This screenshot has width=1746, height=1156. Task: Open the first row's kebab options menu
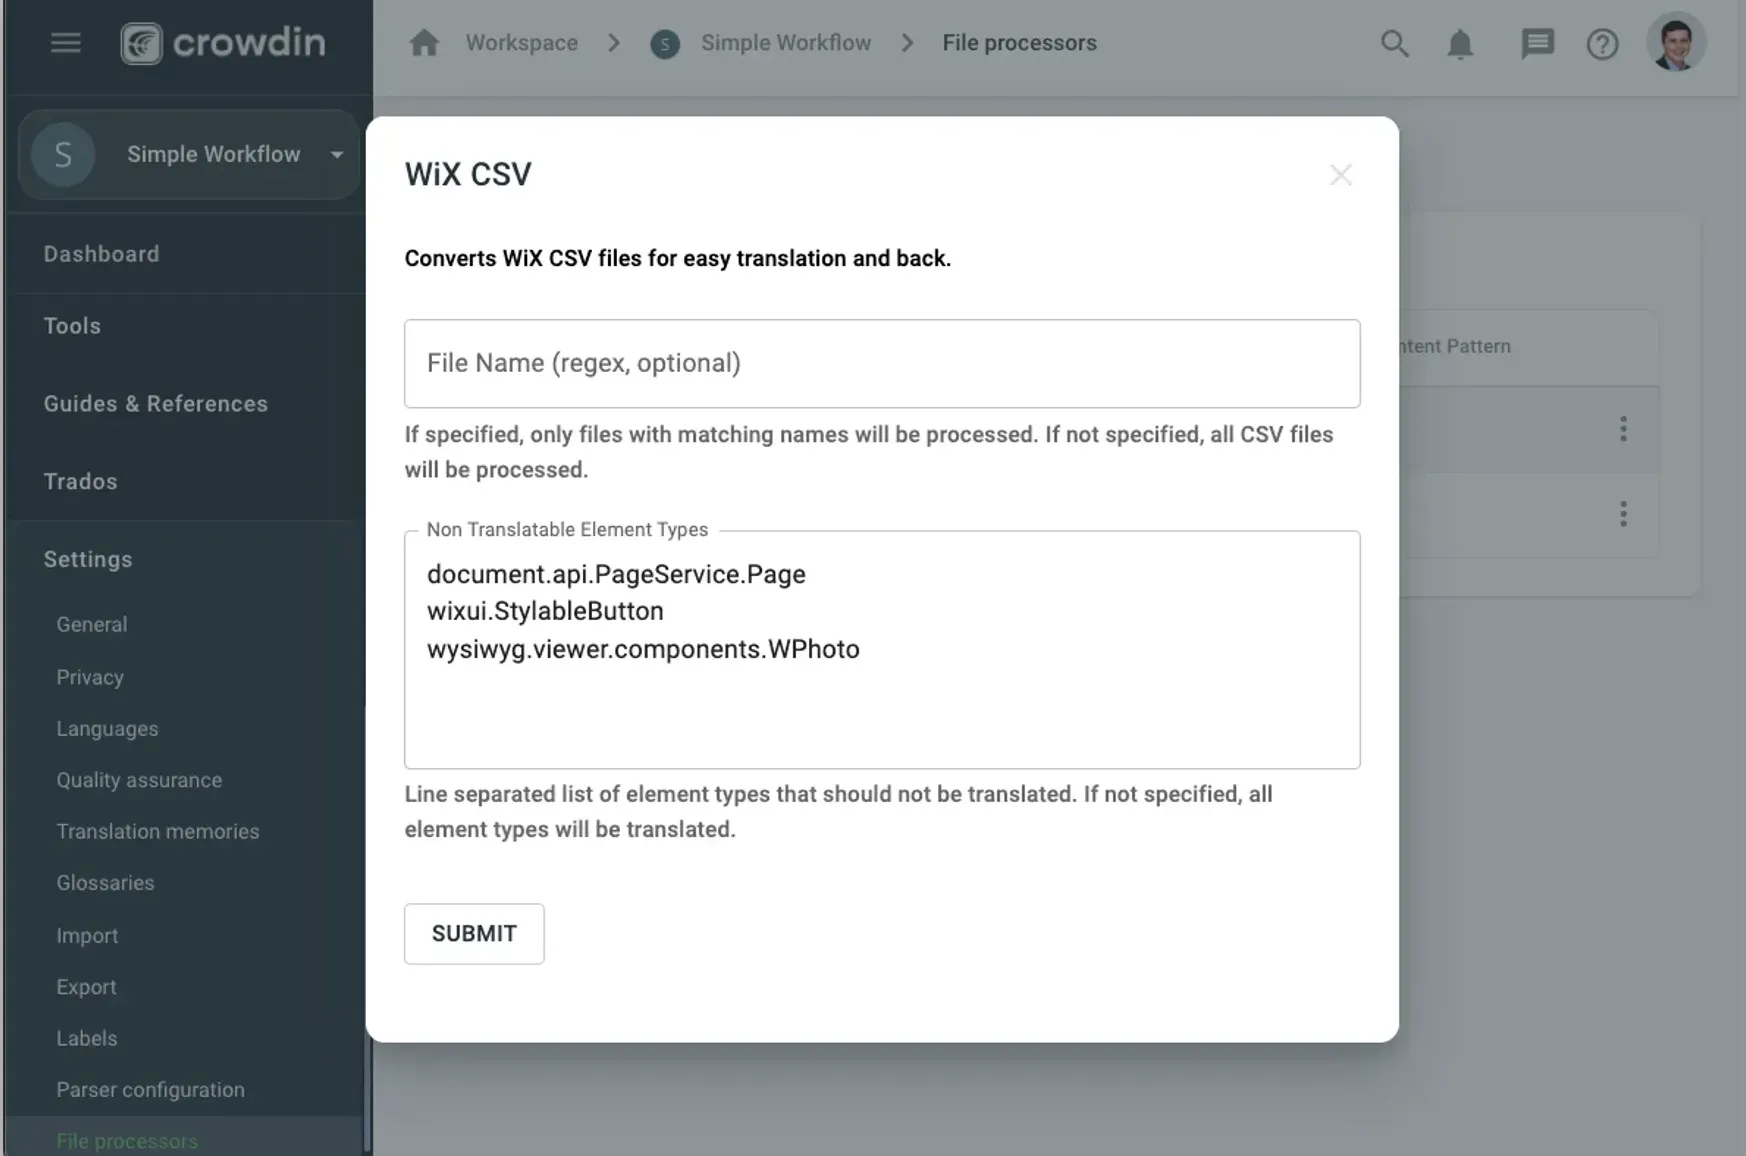pyautogui.click(x=1623, y=429)
